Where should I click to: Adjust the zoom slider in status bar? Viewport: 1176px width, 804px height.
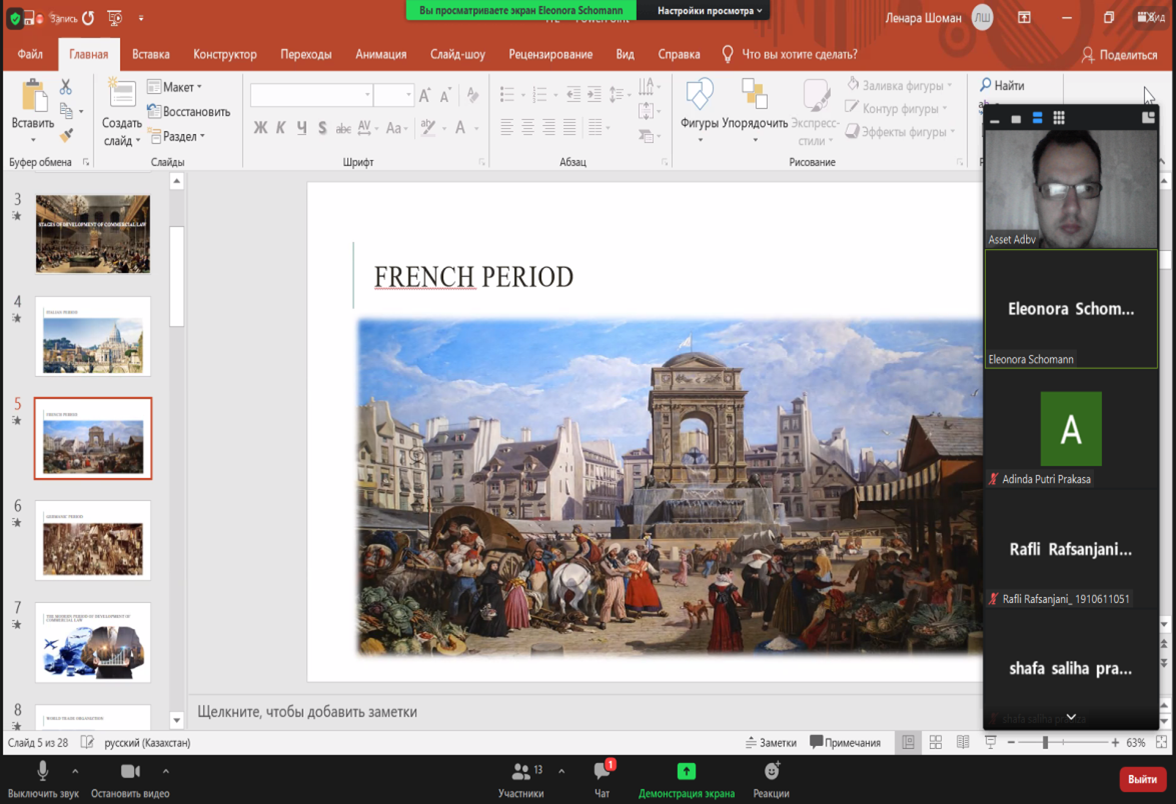[1045, 742]
